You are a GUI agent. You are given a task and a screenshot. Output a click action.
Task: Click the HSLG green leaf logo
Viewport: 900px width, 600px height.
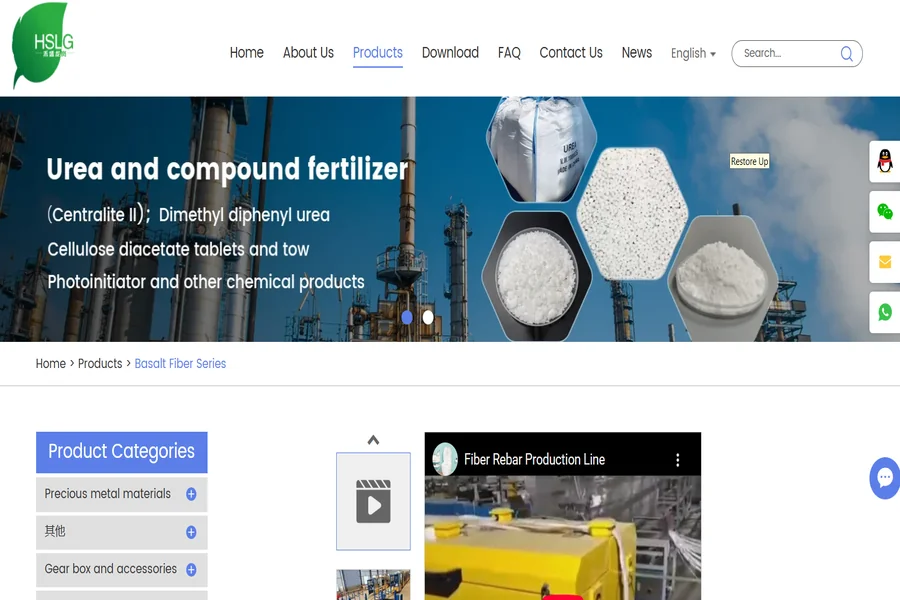42,45
